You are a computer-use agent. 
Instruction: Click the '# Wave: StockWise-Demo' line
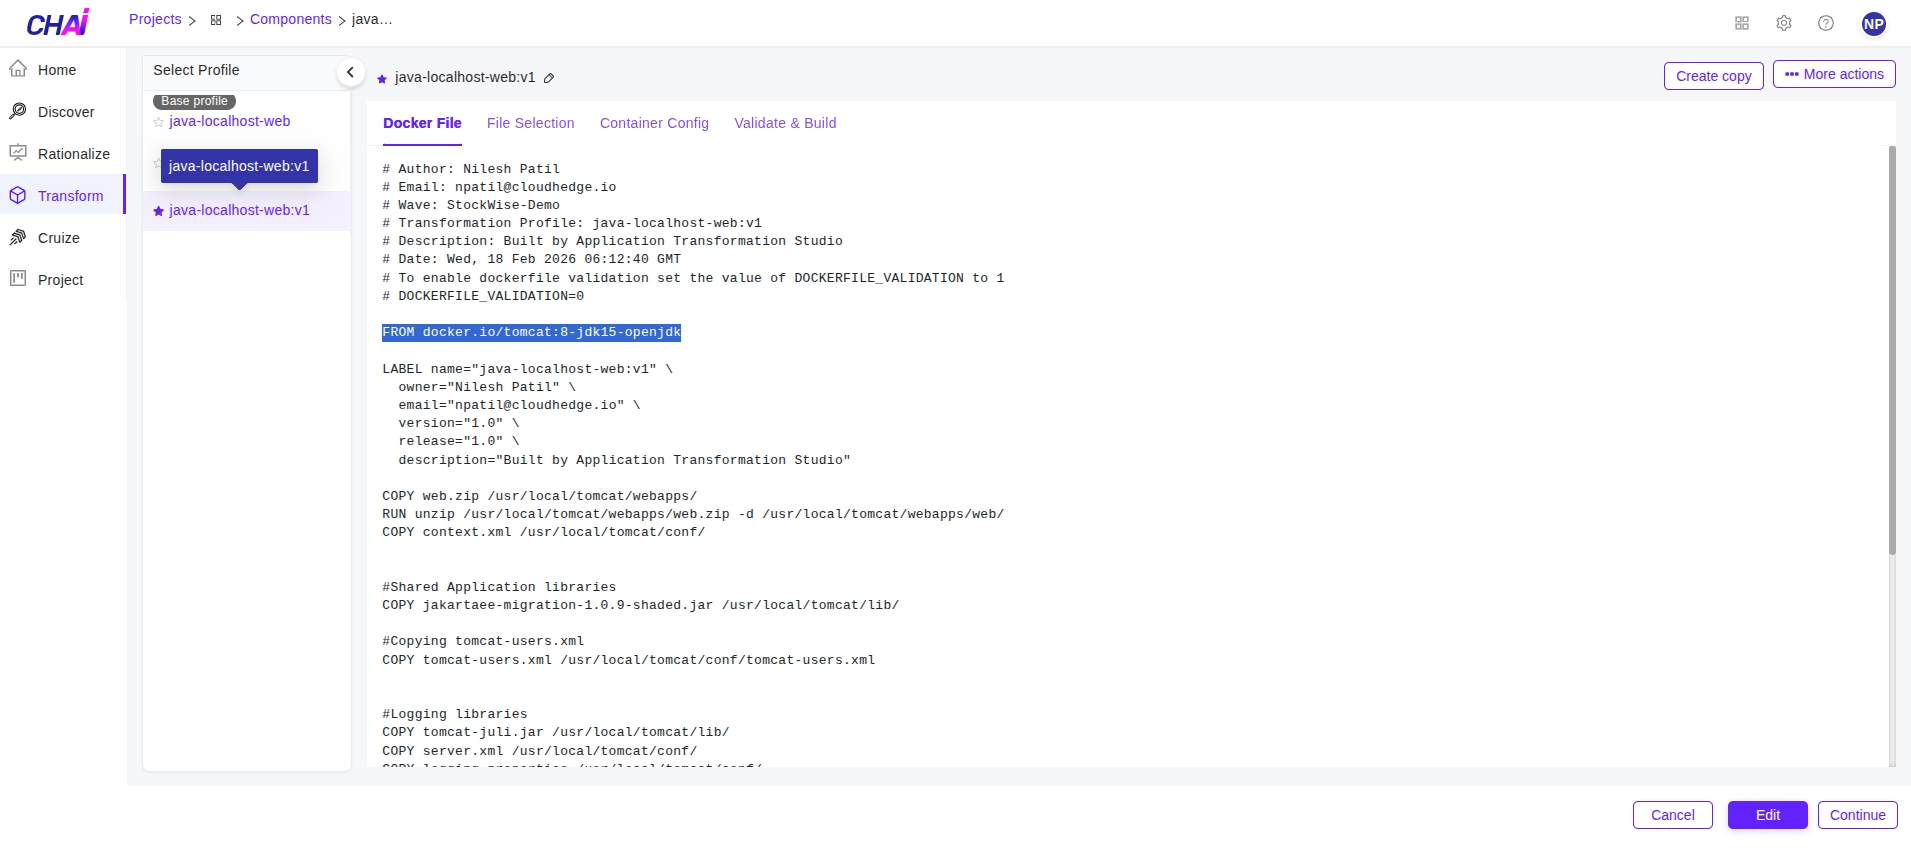(471, 205)
